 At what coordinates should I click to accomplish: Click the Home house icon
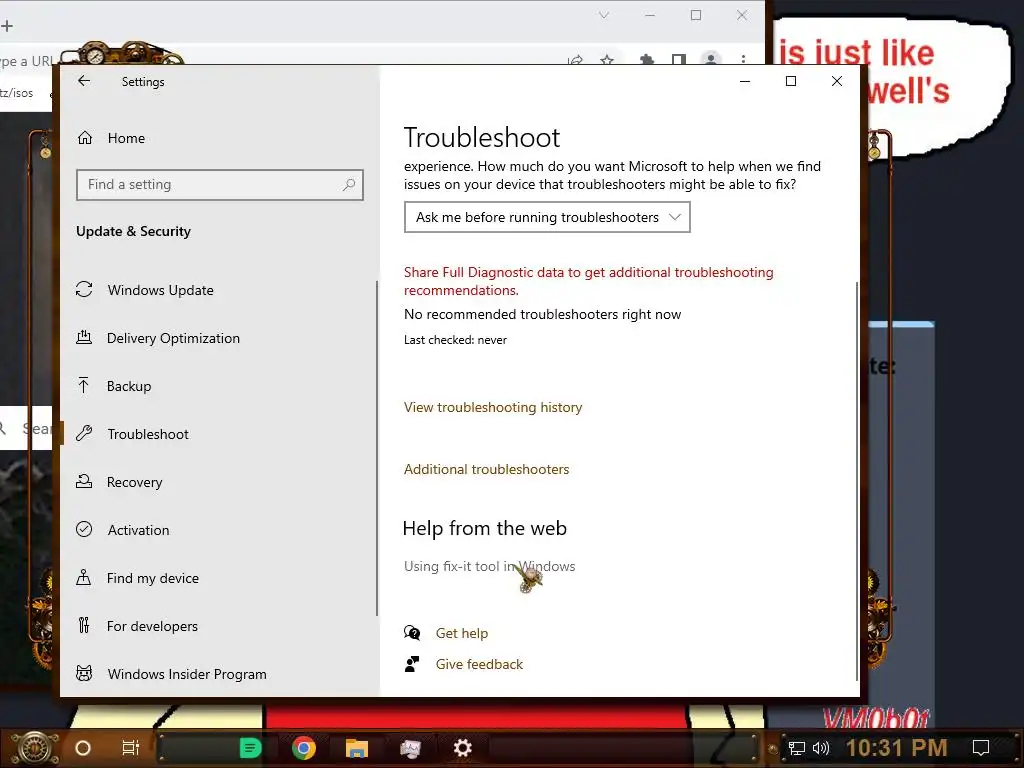coord(85,138)
